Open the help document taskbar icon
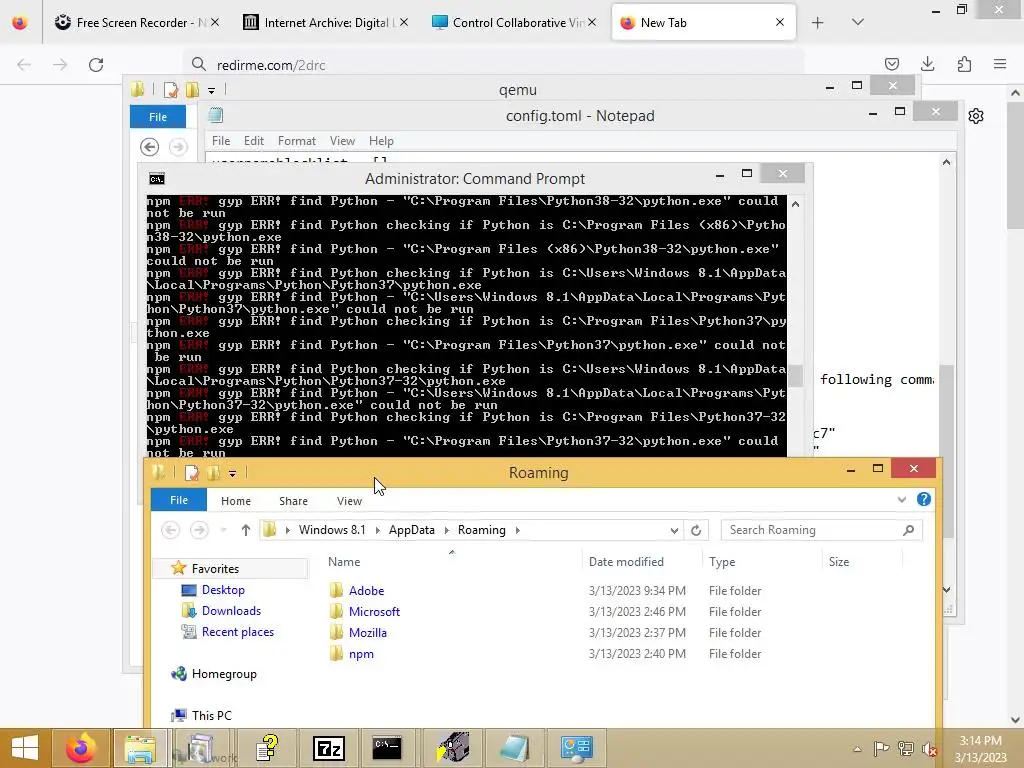Viewport: 1024px width, 768px height. [267, 748]
